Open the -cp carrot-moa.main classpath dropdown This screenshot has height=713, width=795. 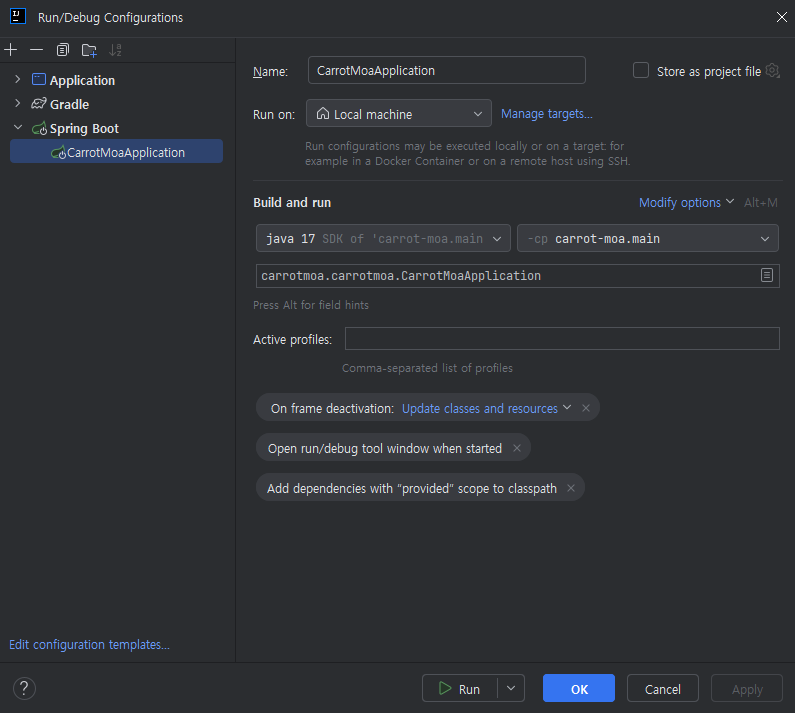pos(647,238)
